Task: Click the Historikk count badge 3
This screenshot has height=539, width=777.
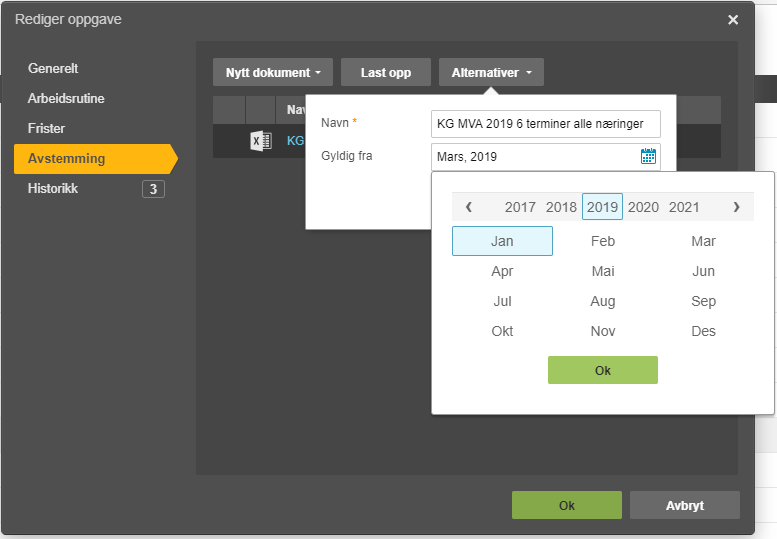Action: 153,189
